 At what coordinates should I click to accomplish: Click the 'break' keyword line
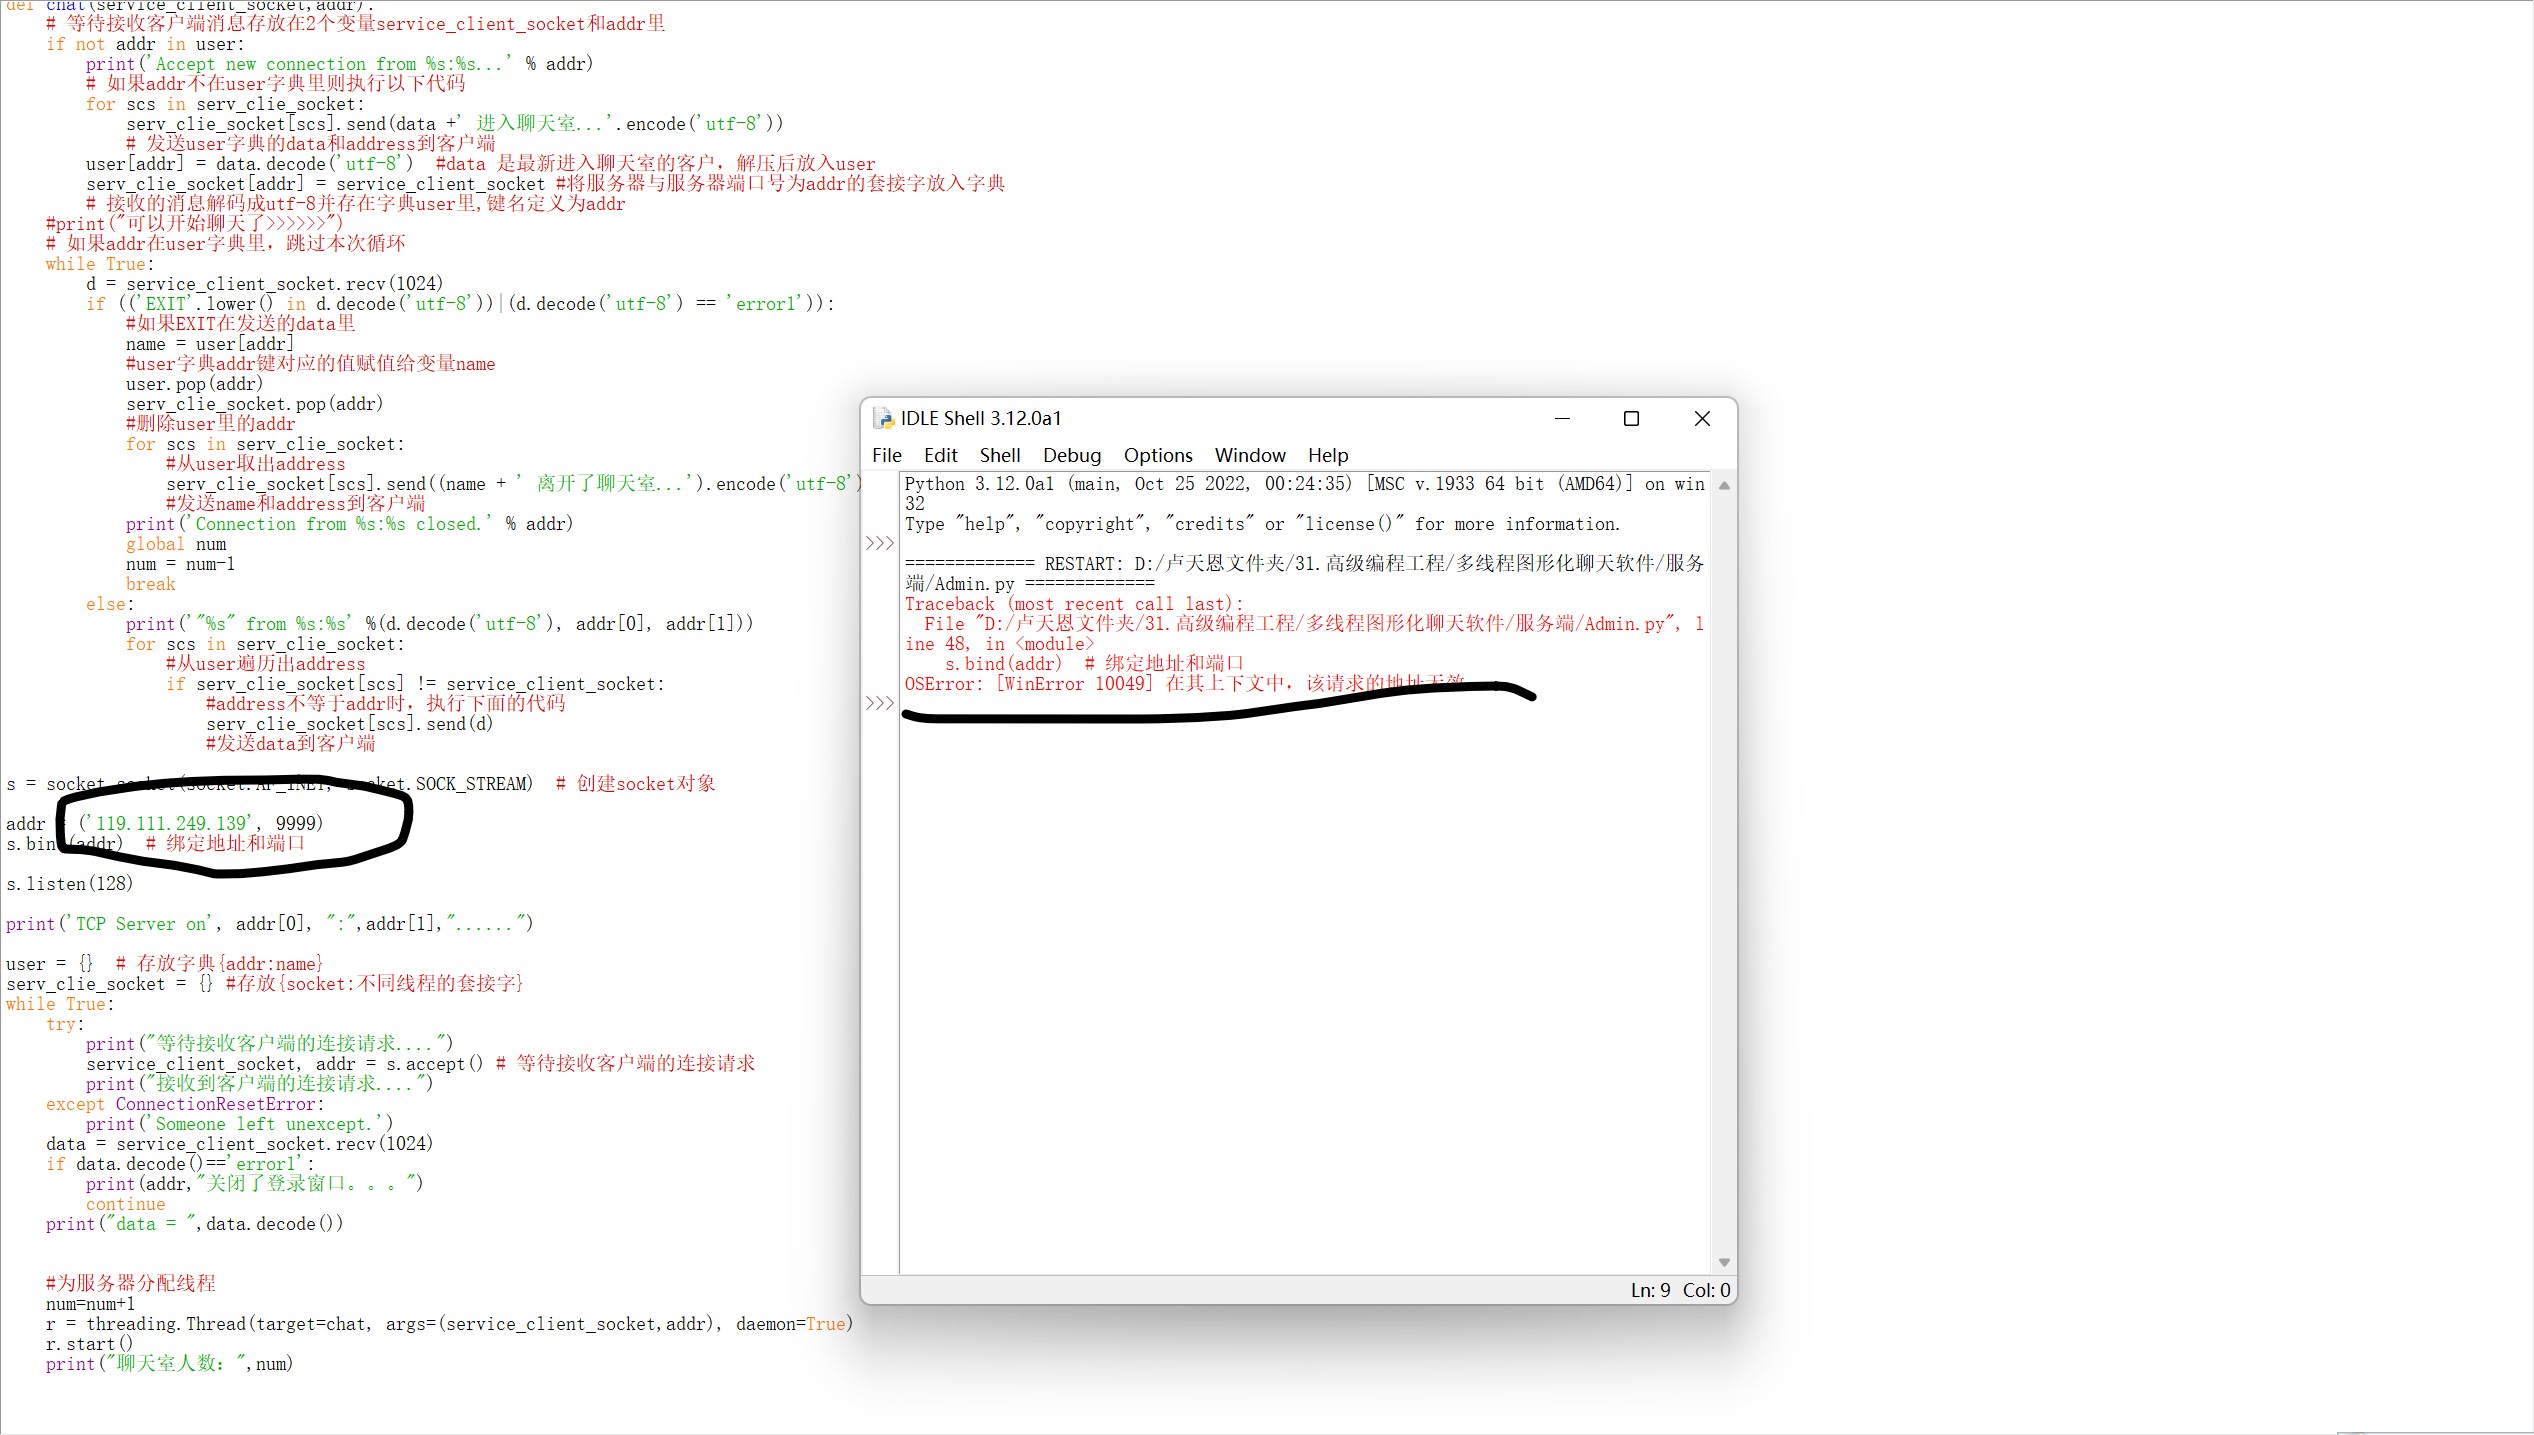(150, 584)
